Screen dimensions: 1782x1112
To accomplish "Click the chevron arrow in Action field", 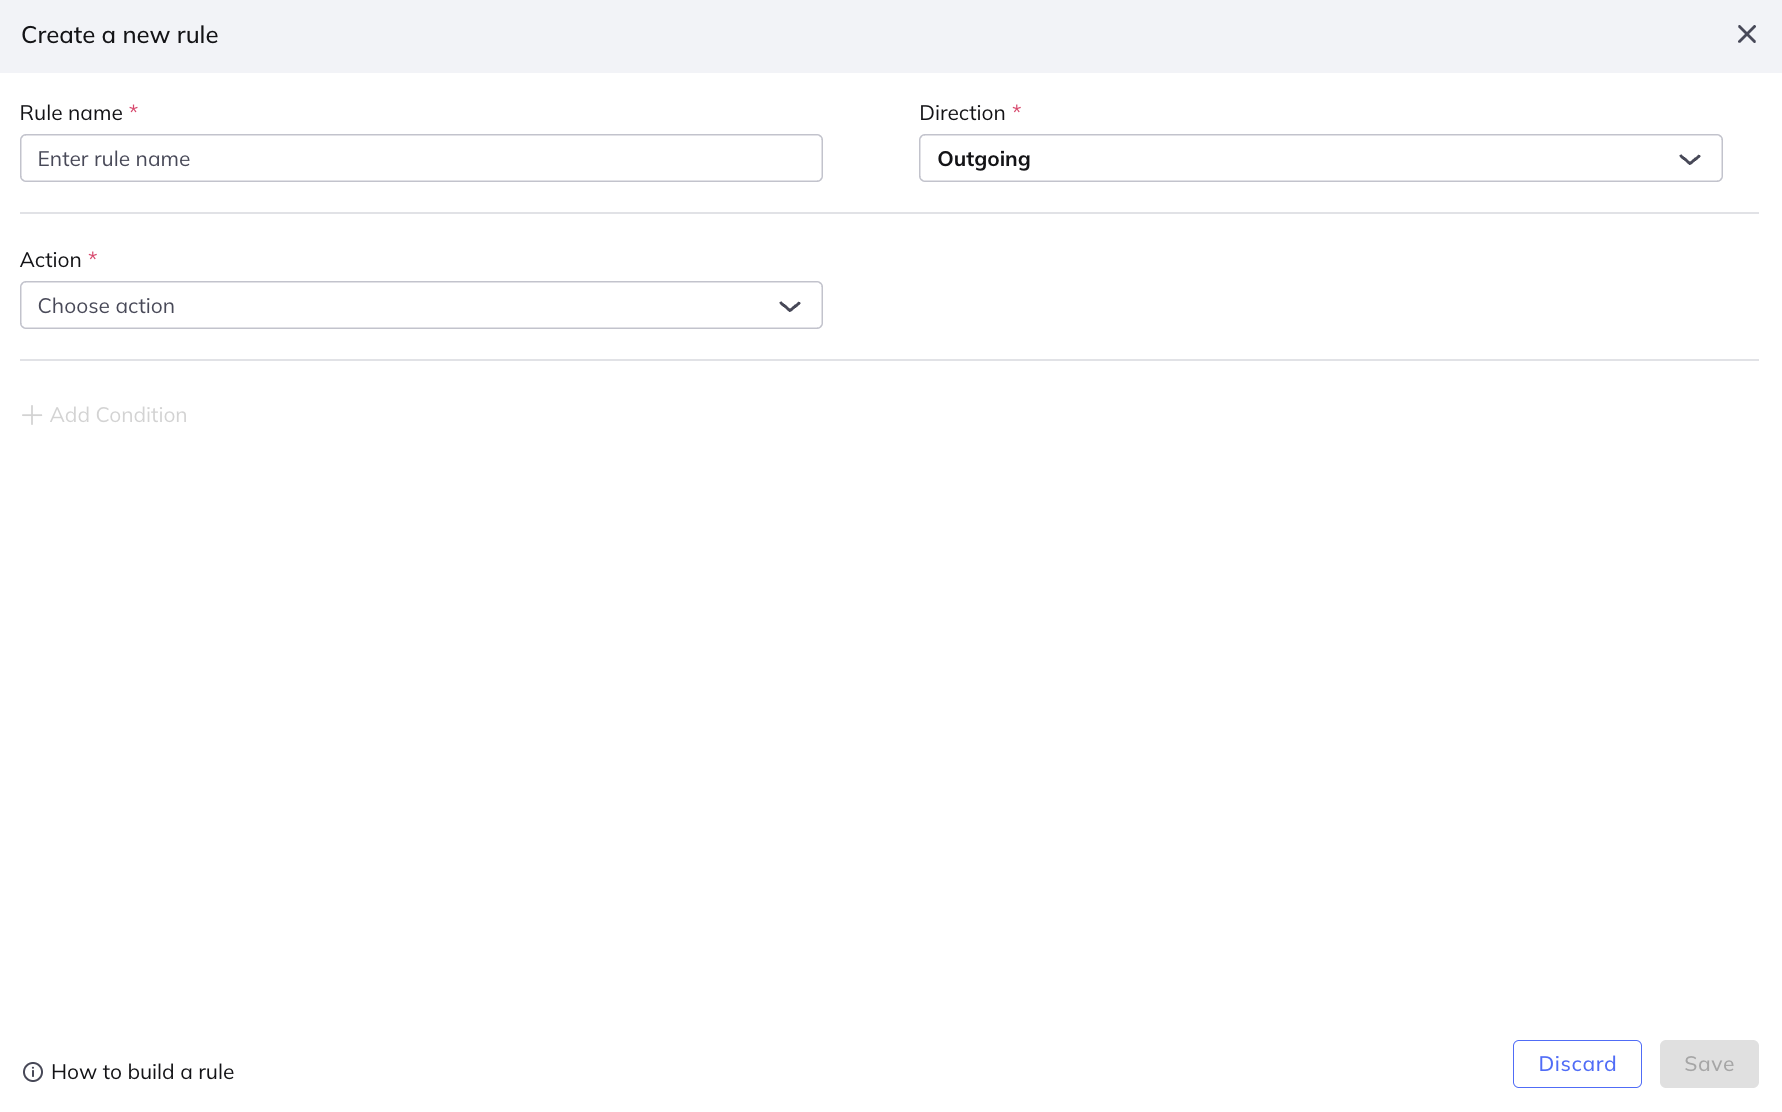I will click(x=789, y=307).
